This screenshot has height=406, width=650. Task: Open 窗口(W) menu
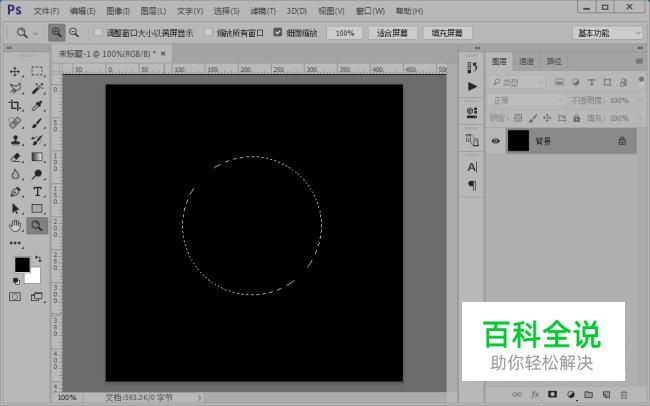point(370,11)
